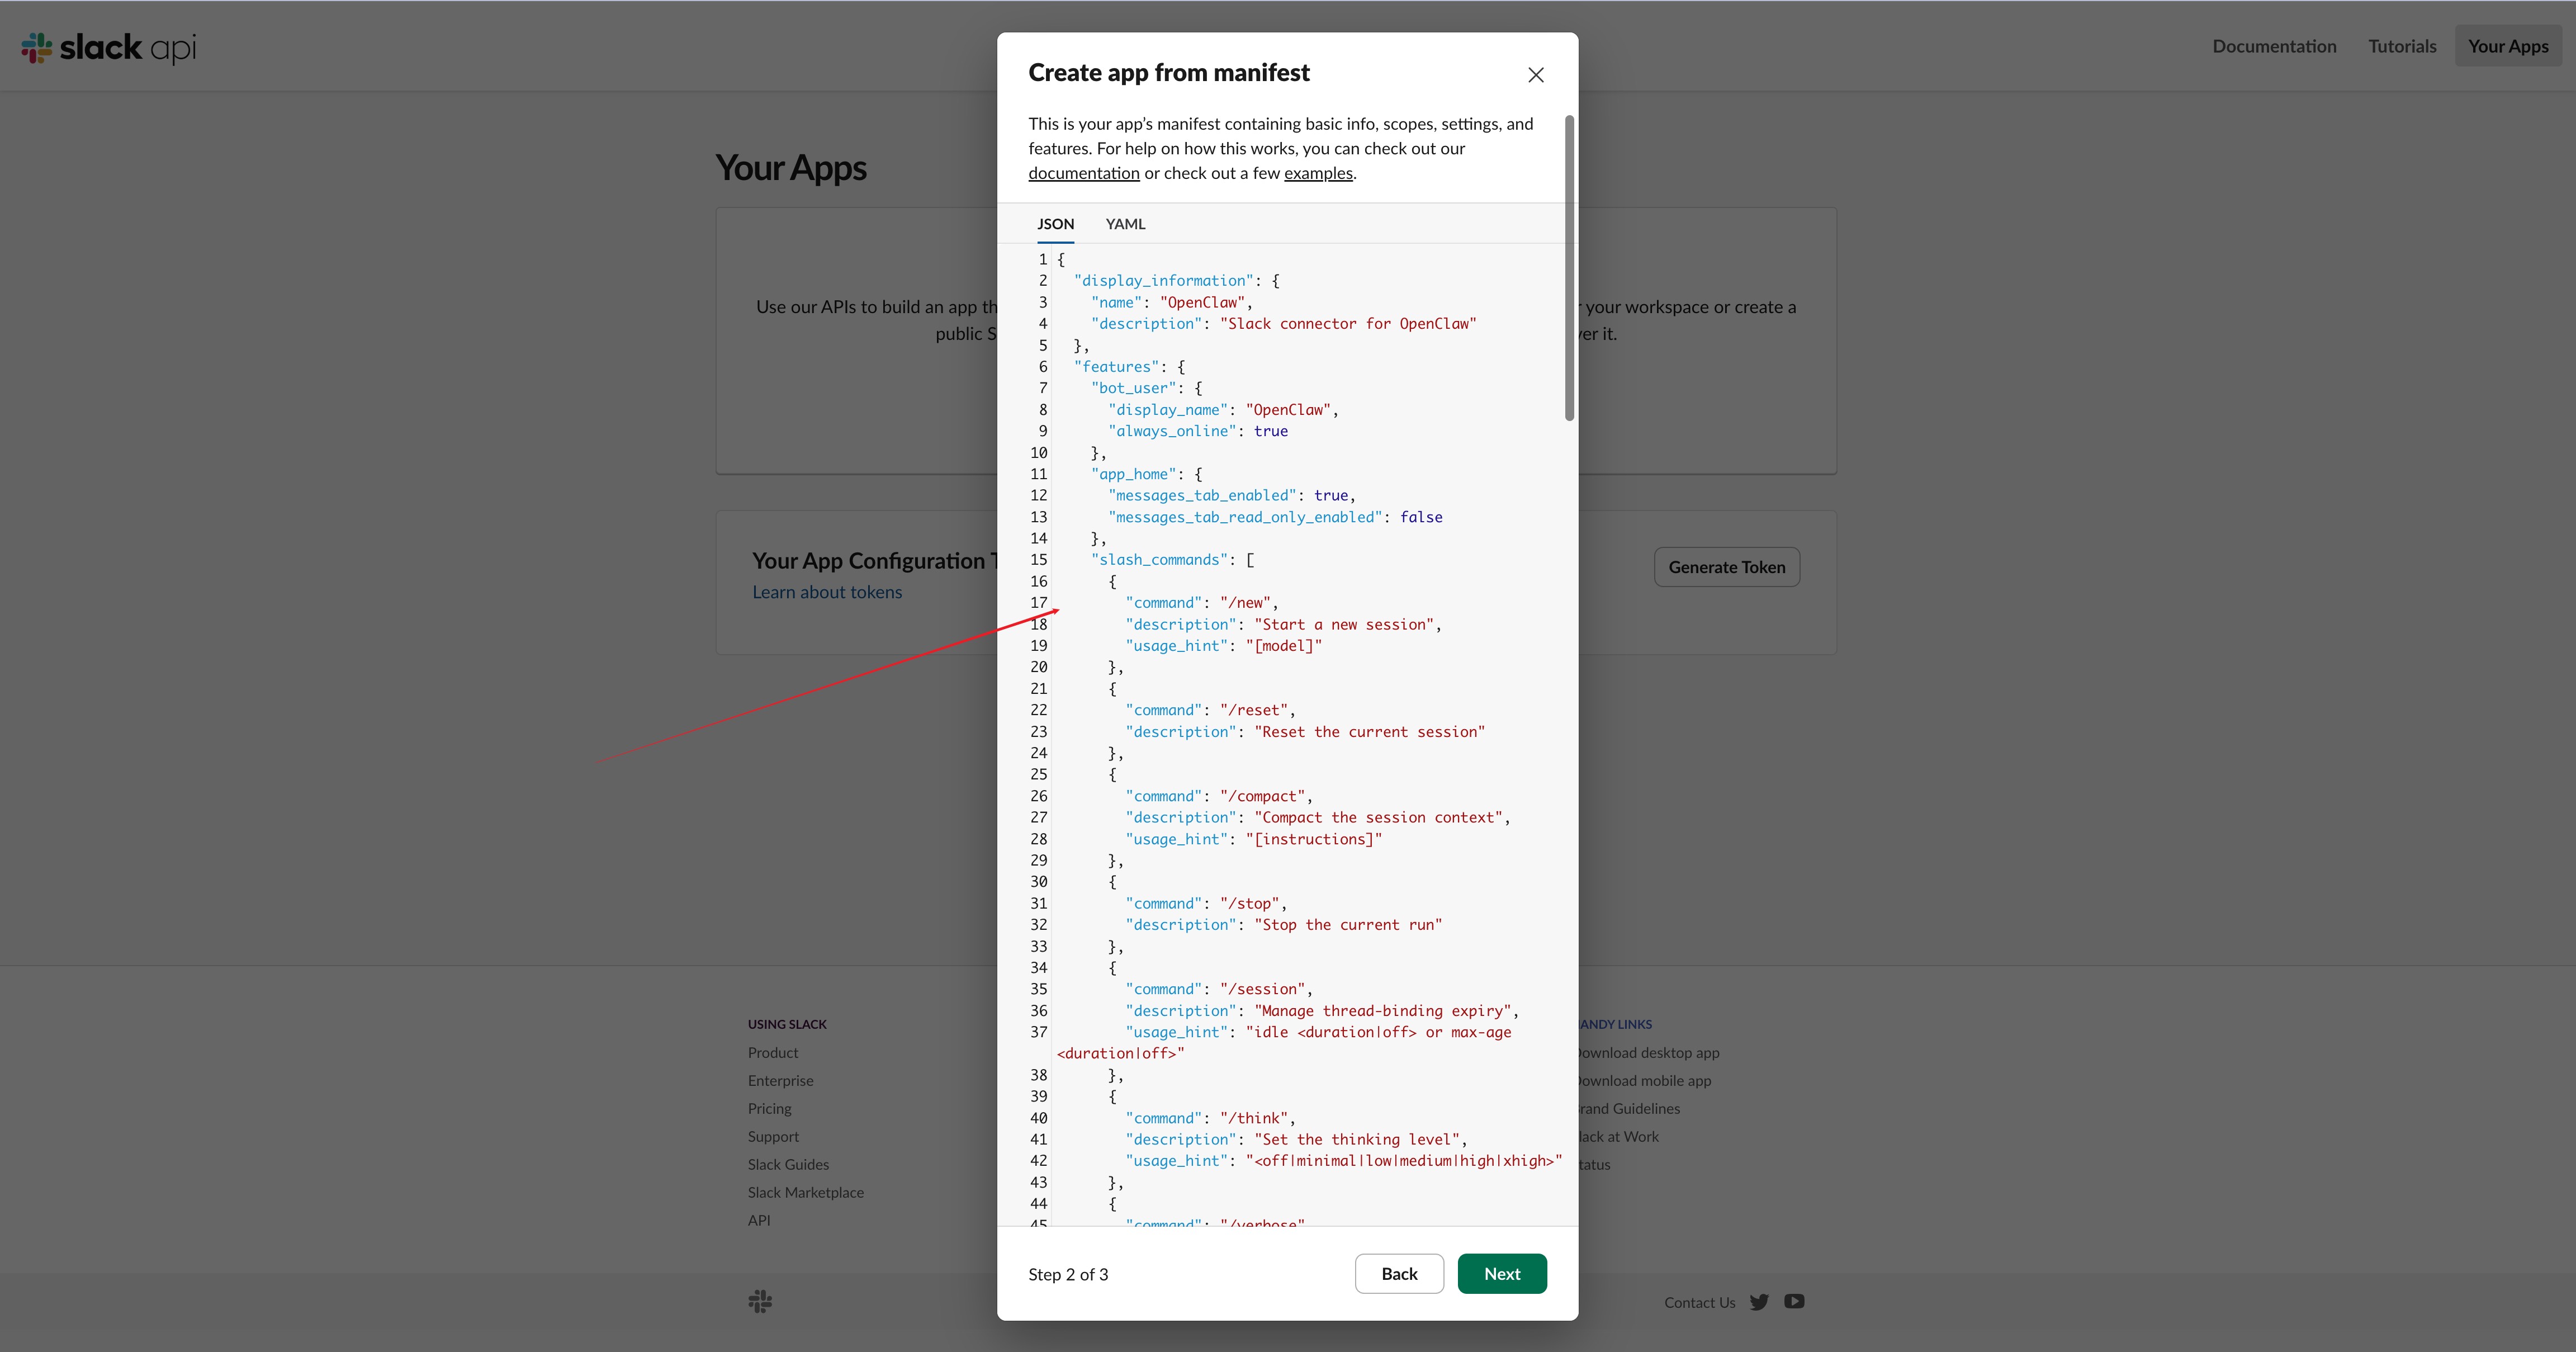Open the API footer link
The image size is (2576, 1352).
coord(759,1221)
